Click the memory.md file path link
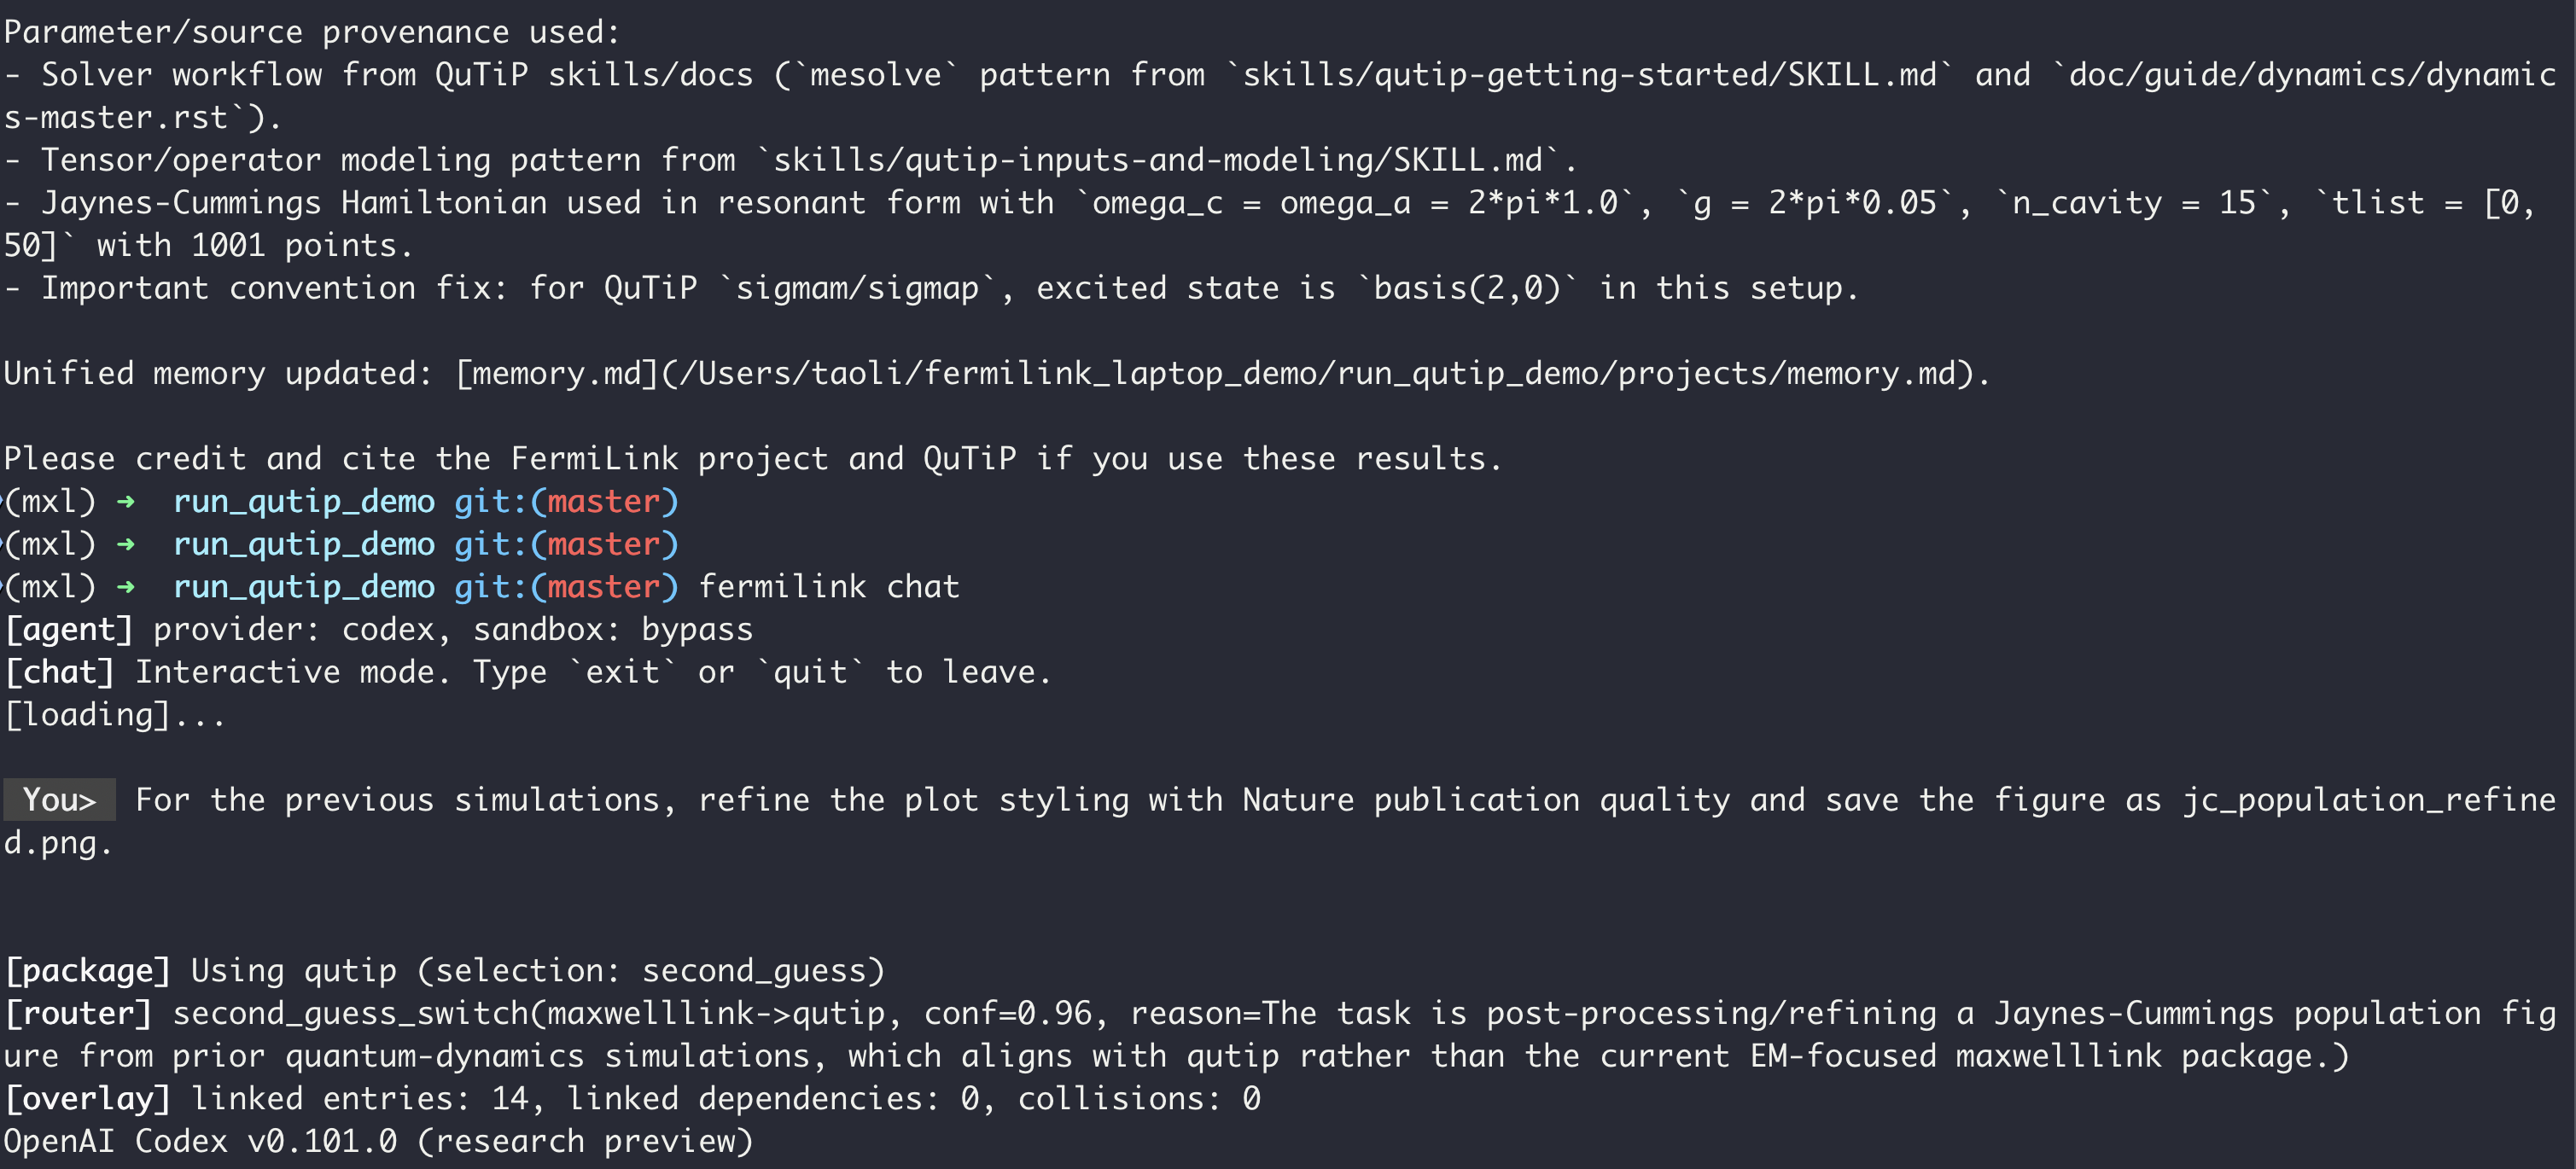The width and height of the screenshot is (2576, 1169). point(1220,374)
